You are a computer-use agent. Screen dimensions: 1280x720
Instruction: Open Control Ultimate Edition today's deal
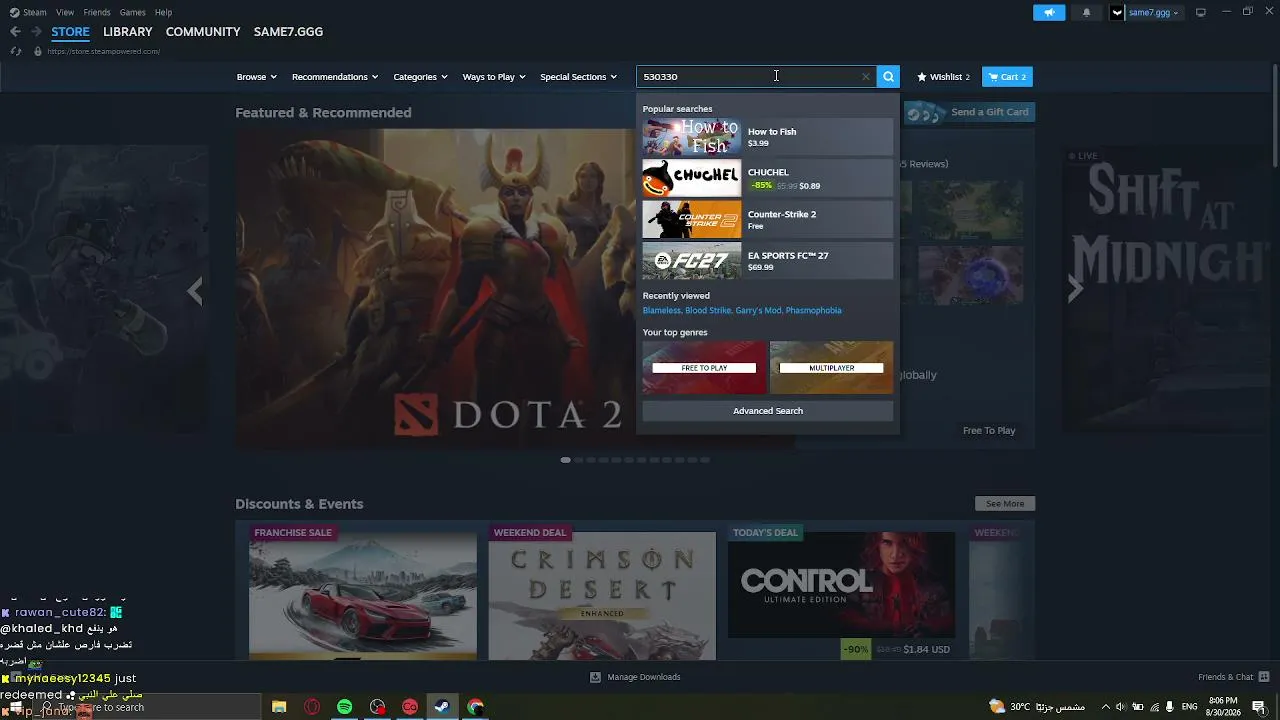click(841, 592)
